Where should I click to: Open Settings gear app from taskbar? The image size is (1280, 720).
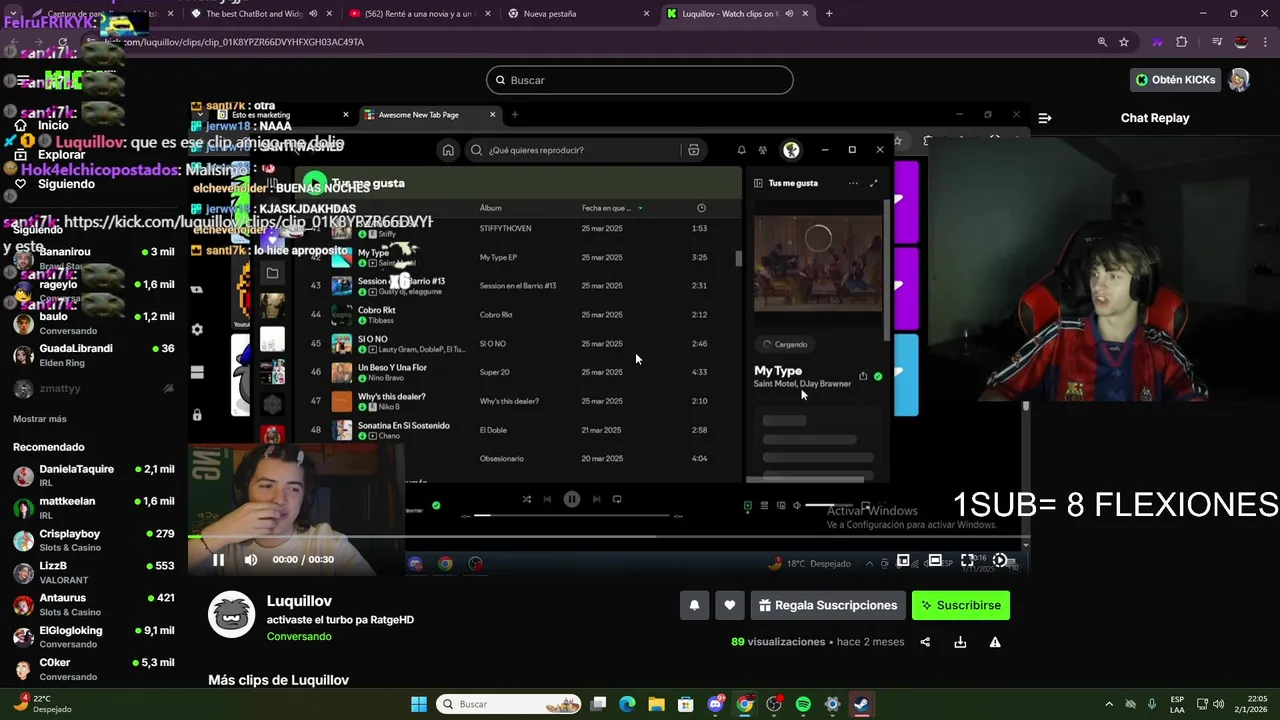(x=832, y=704)
